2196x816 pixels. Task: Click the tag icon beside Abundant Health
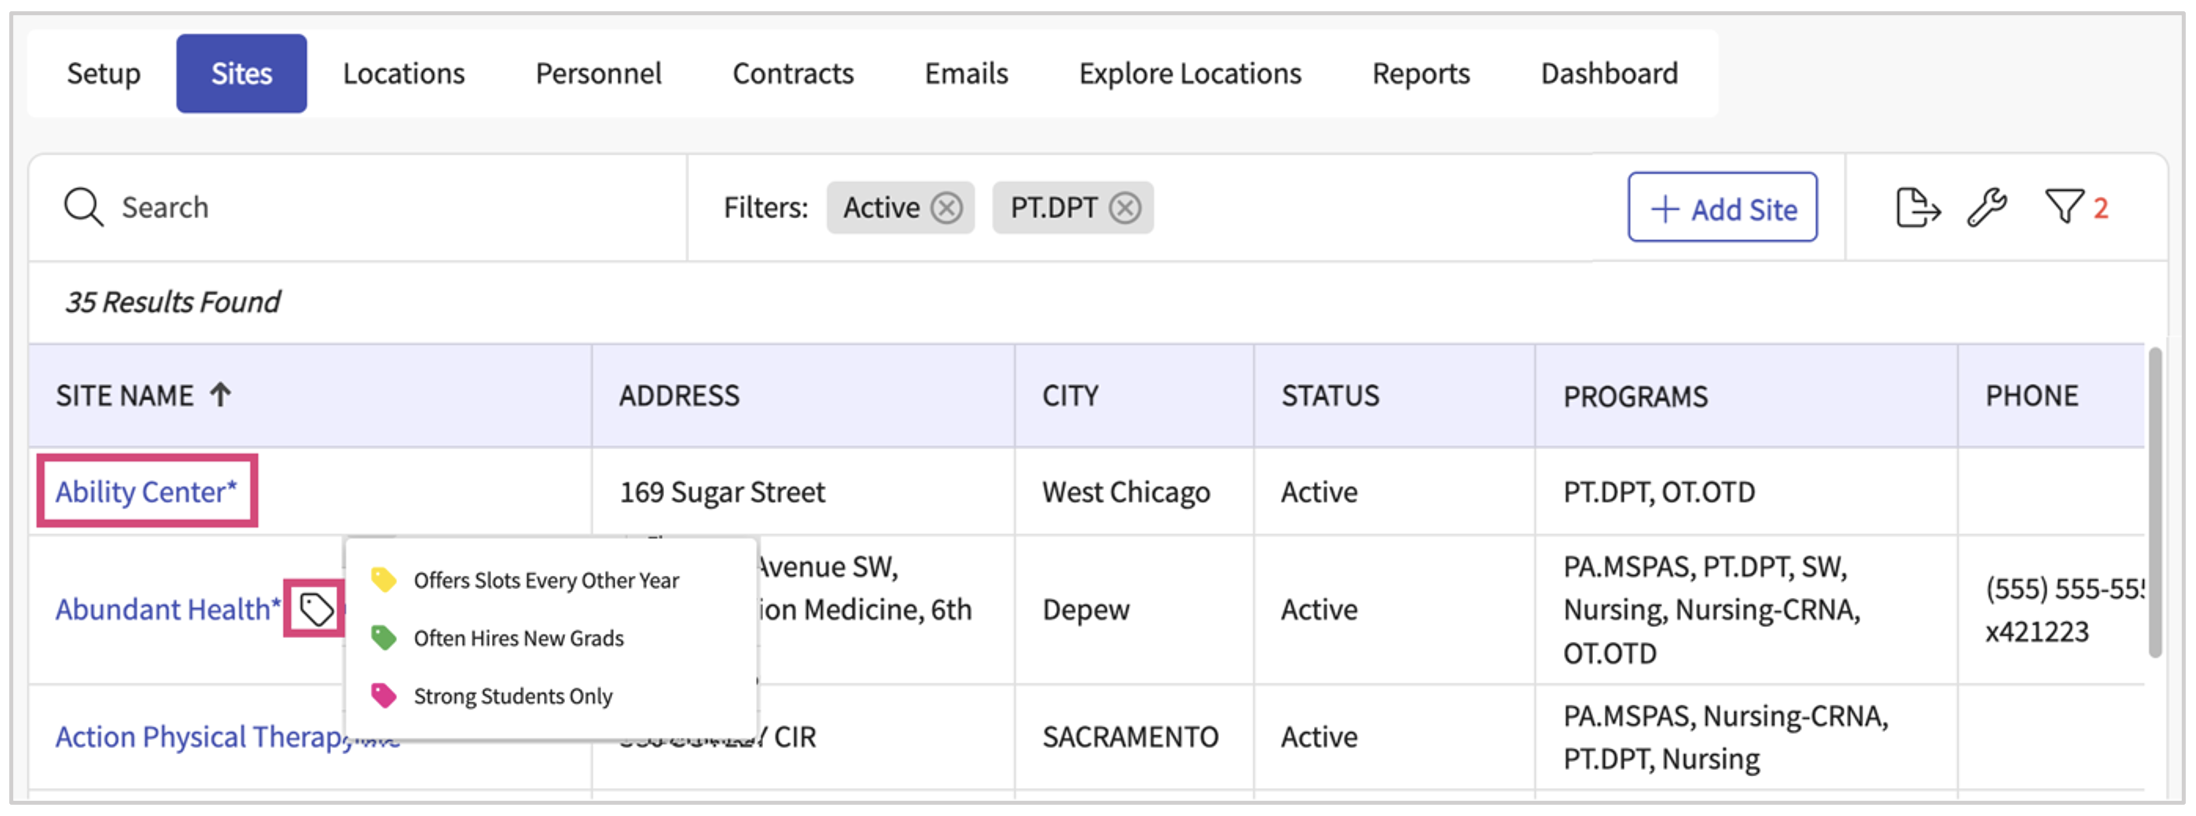tap(316, 609)
